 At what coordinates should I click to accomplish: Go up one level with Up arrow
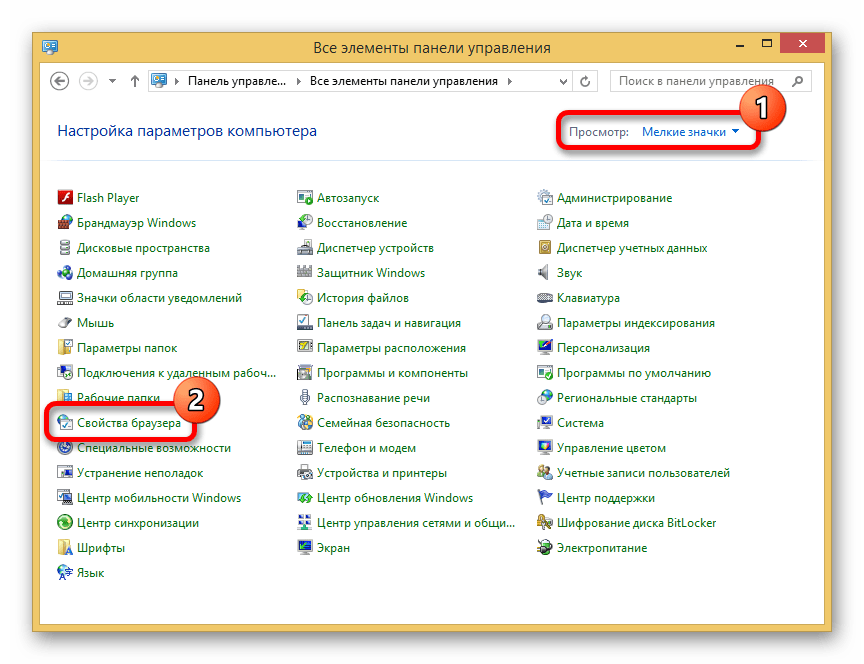[x=134, y=81]
